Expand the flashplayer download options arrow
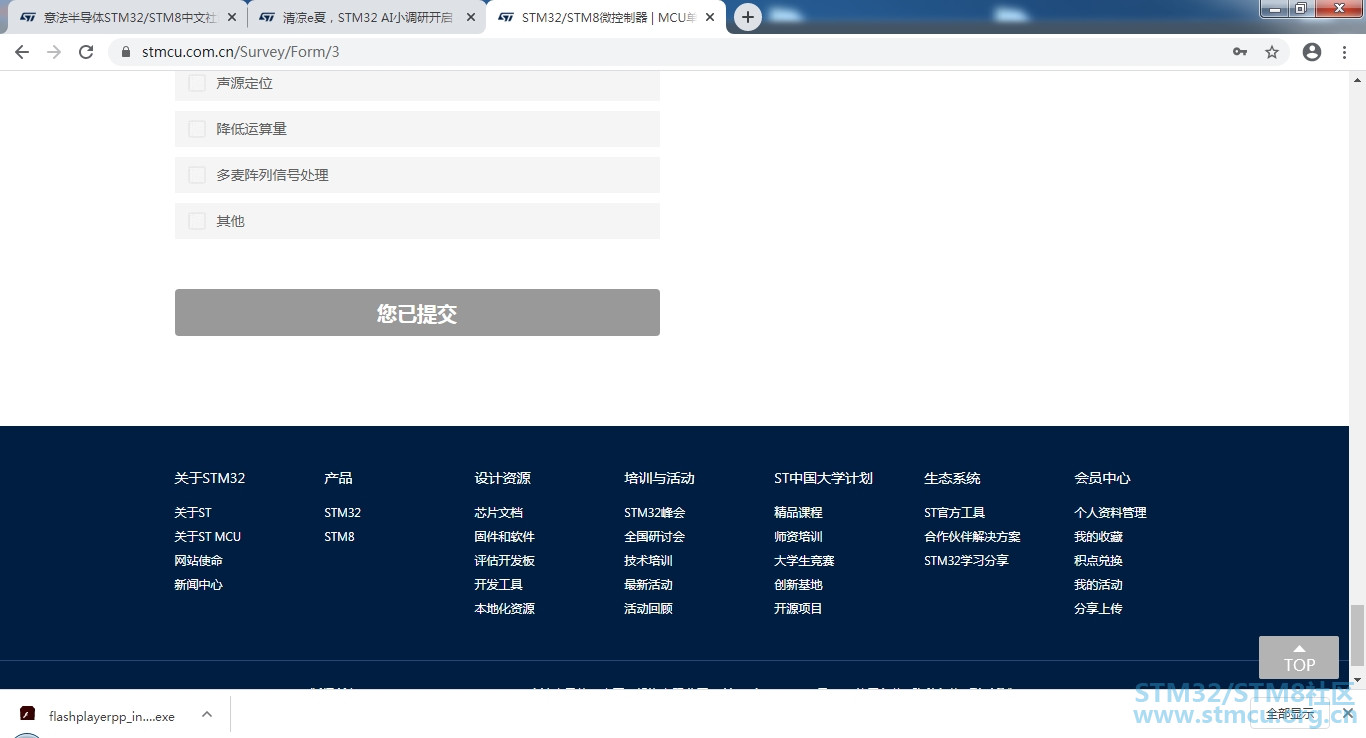Image resolution: width=1366 pixels, height=738 pixels. [x=207, y=715]
